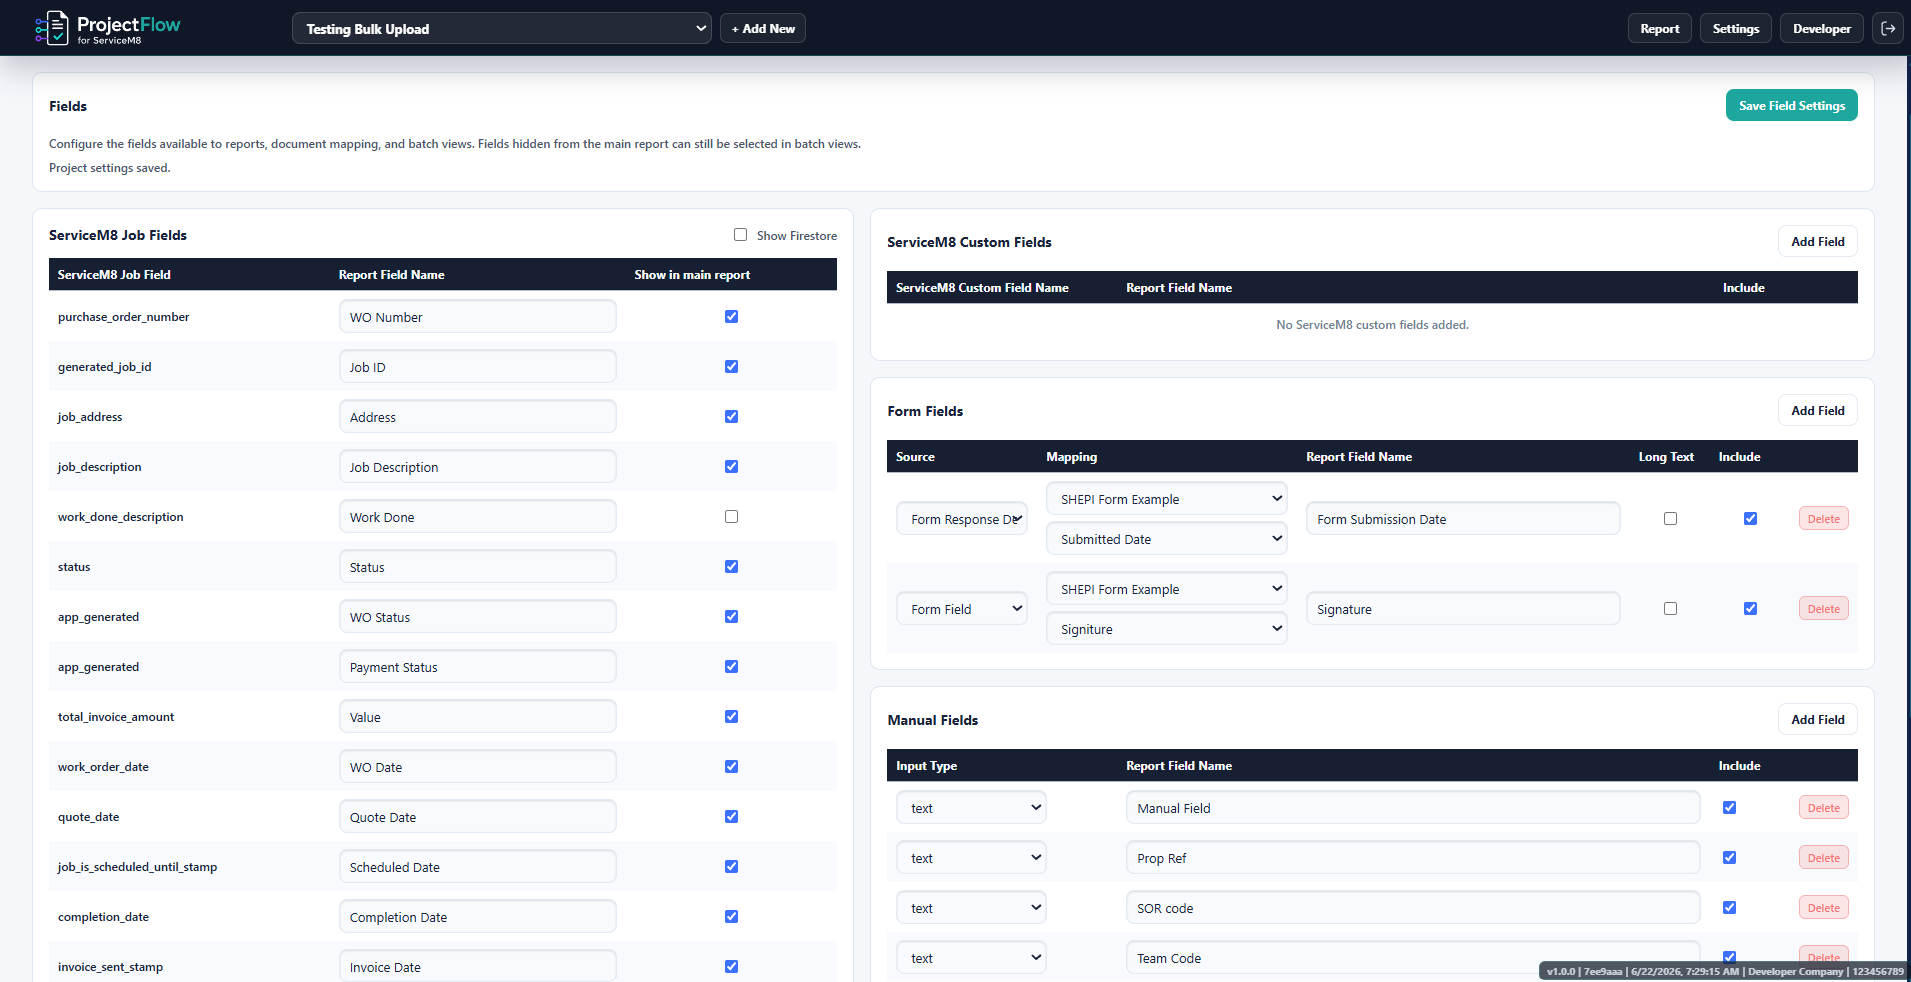The height and width of the screenshot is (982, 1911).
Task: Open the Settings page
Action: pos(1736,29)
